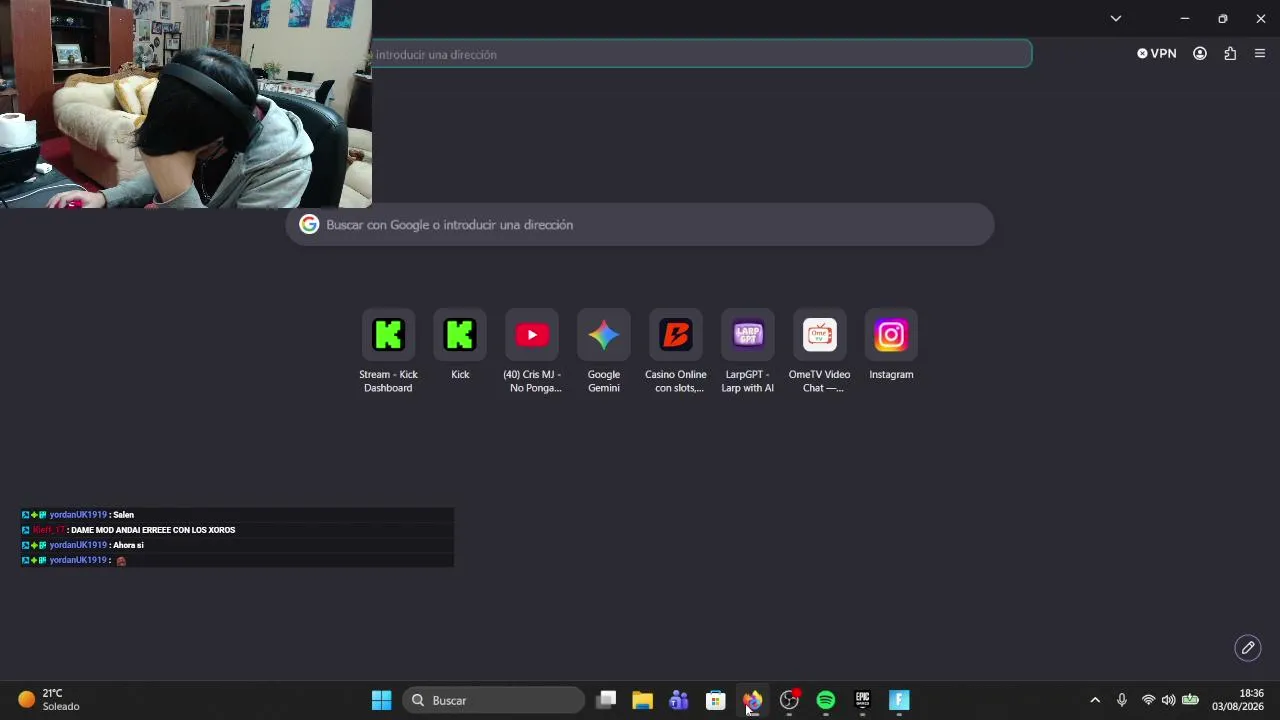The image size is (1280, 720).
Task: Close the Firefox window
Action: pos(1261,18)
